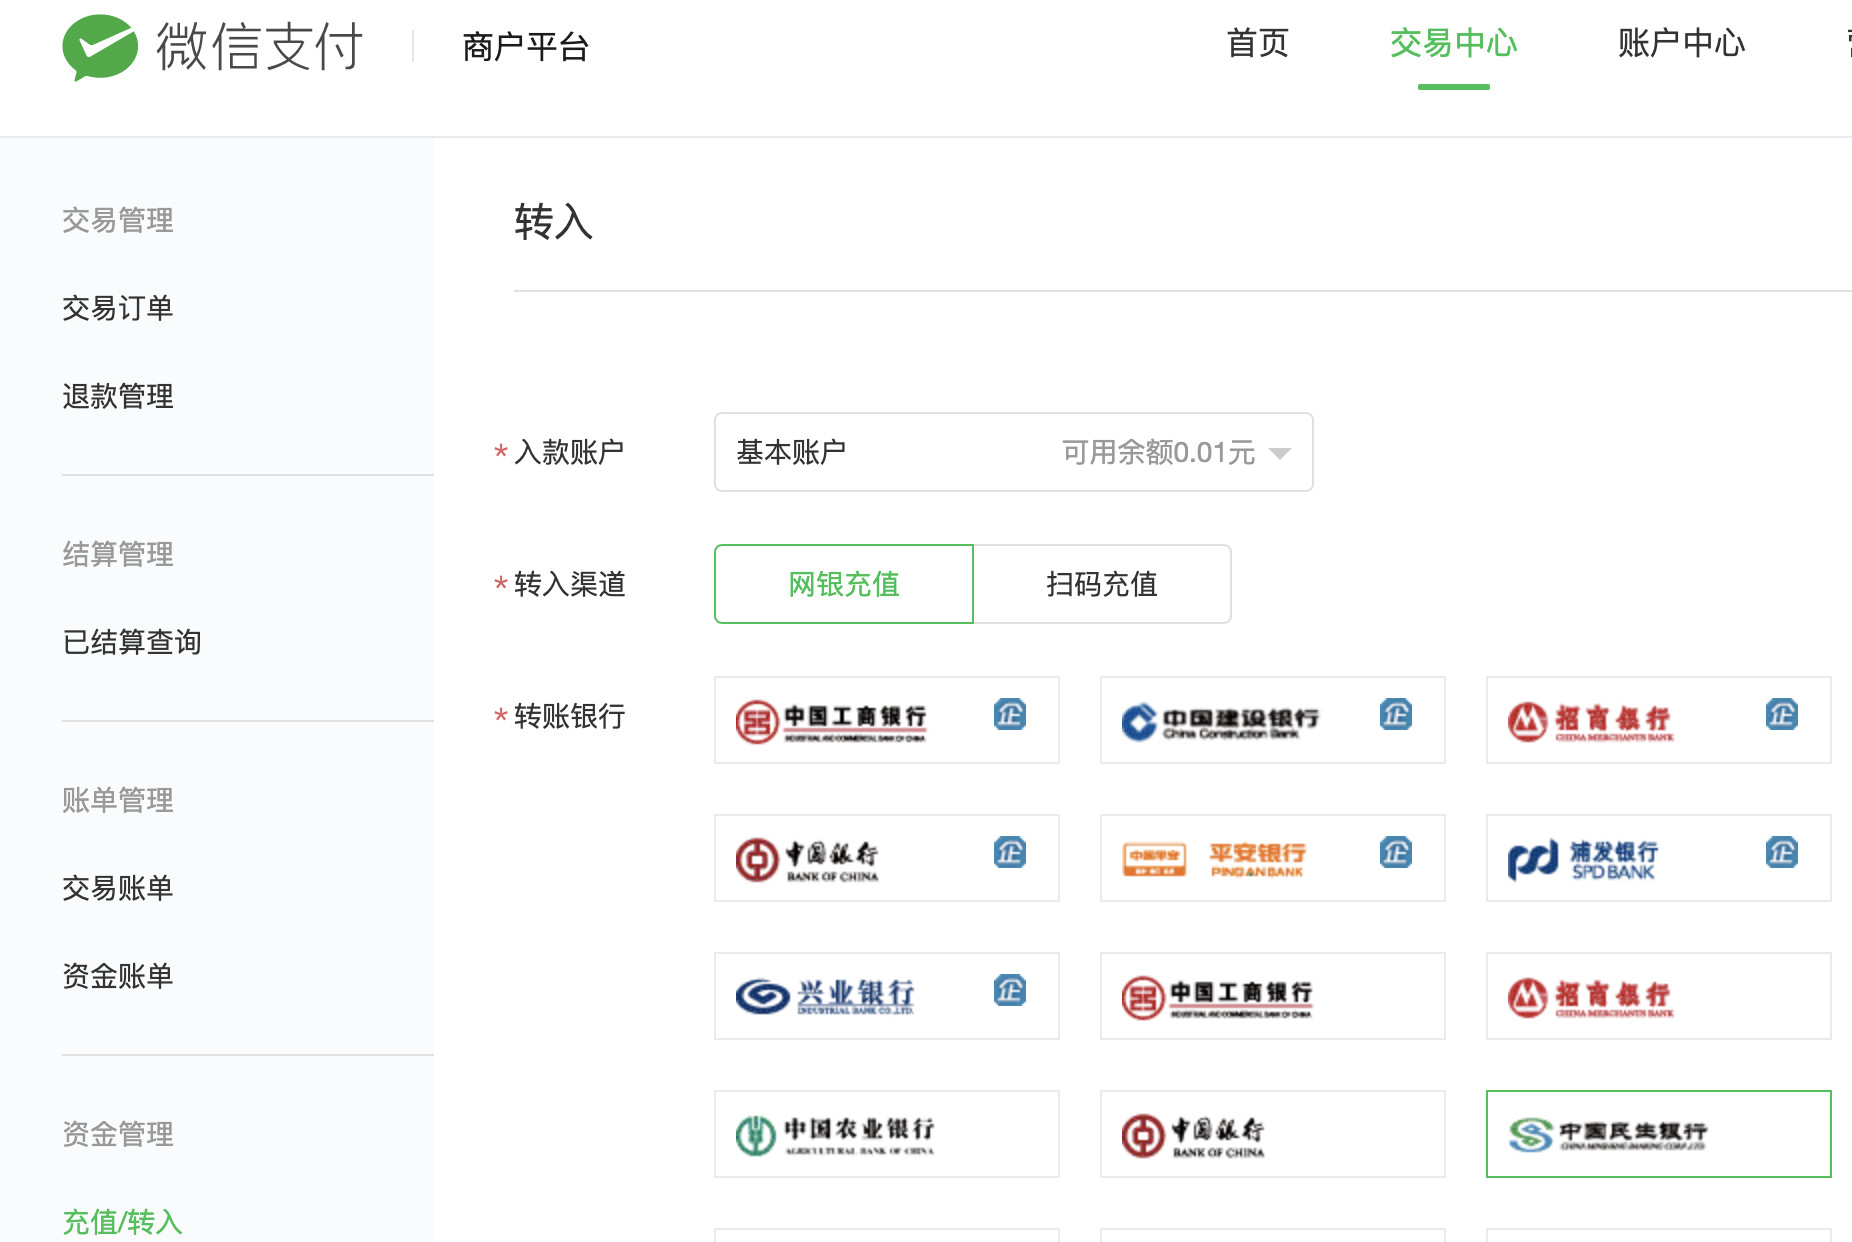The height and width of the screenshot is (1242, 1852).
Task: Select 浦发银行 SPD Bank option
Action: 1659,858
